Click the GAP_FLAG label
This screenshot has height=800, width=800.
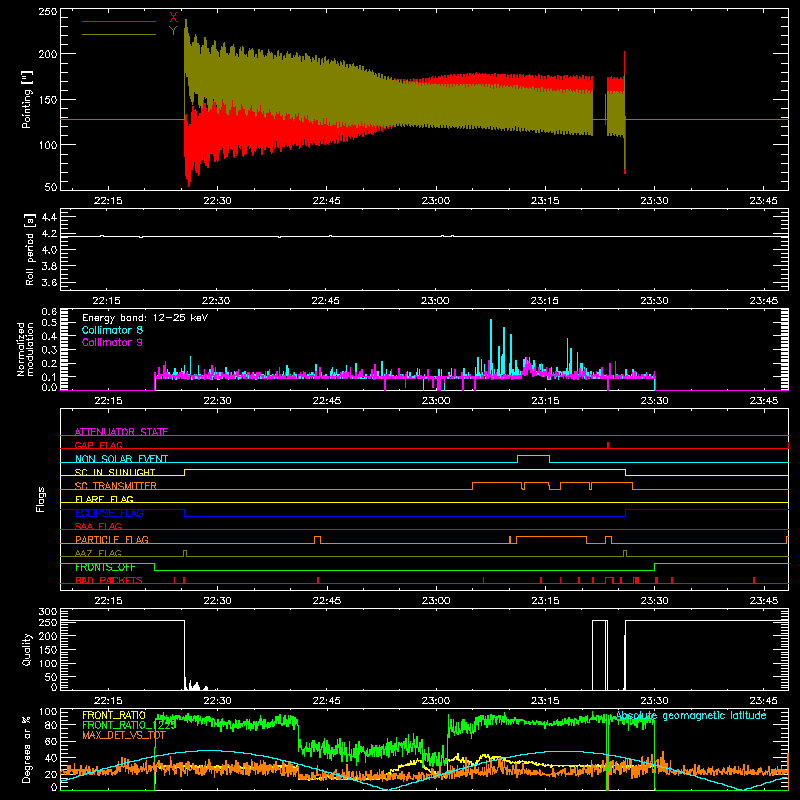pos(98,445)
